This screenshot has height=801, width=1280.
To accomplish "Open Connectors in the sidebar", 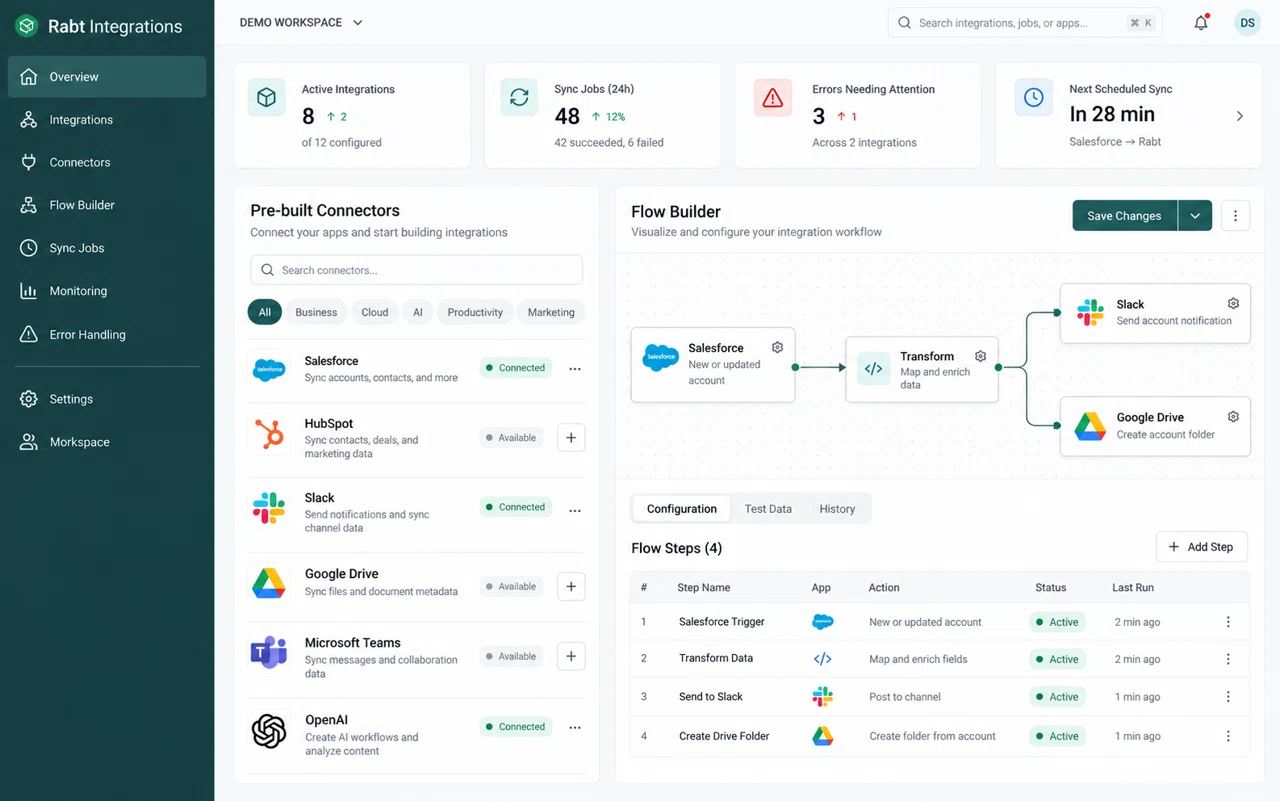I will coord(107,162).
